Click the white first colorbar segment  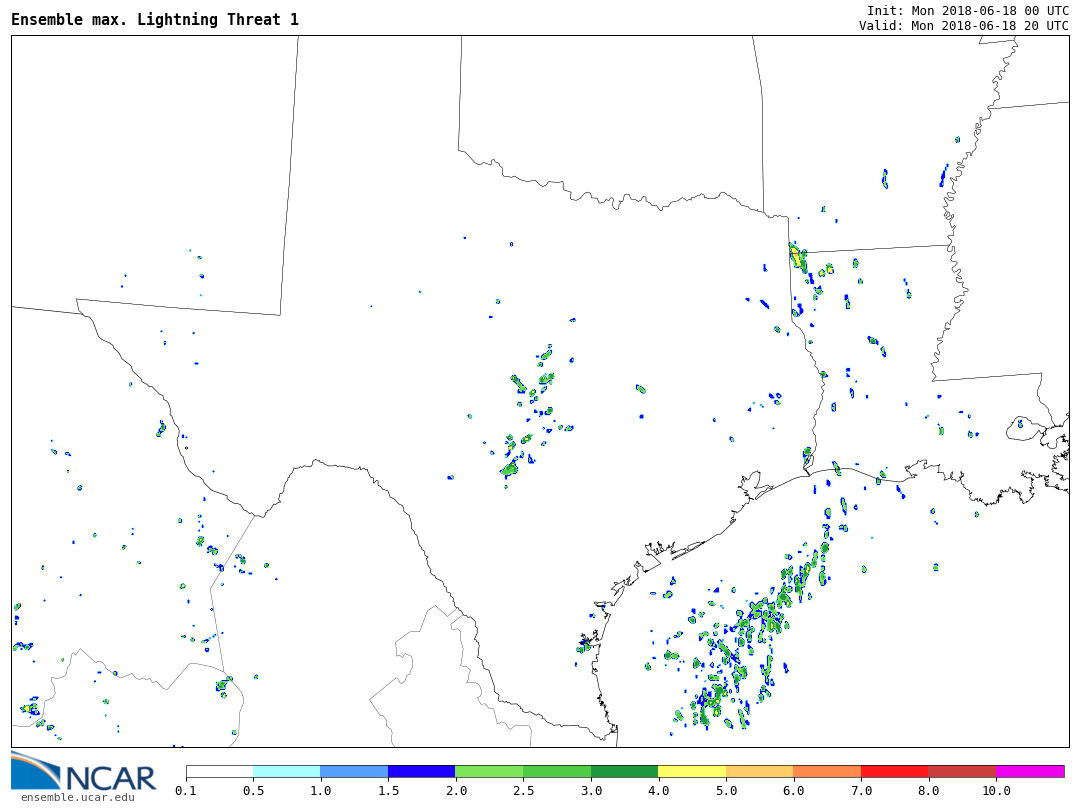pos(220,772)
